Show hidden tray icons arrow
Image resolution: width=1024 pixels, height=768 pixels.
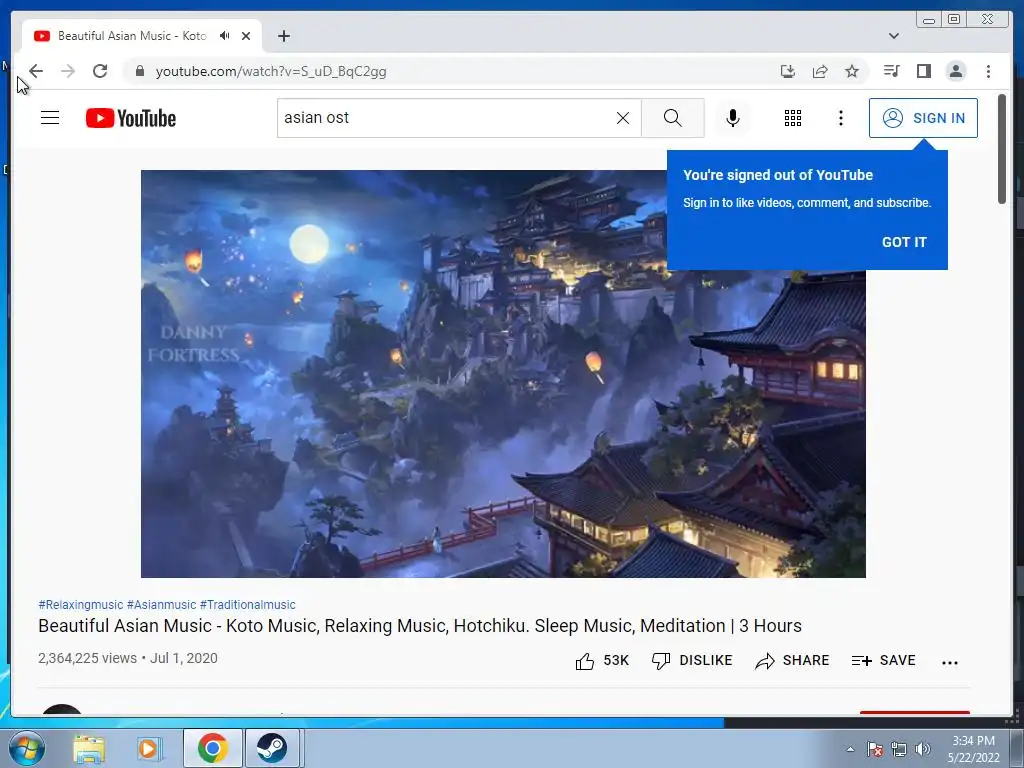point(850,749)
